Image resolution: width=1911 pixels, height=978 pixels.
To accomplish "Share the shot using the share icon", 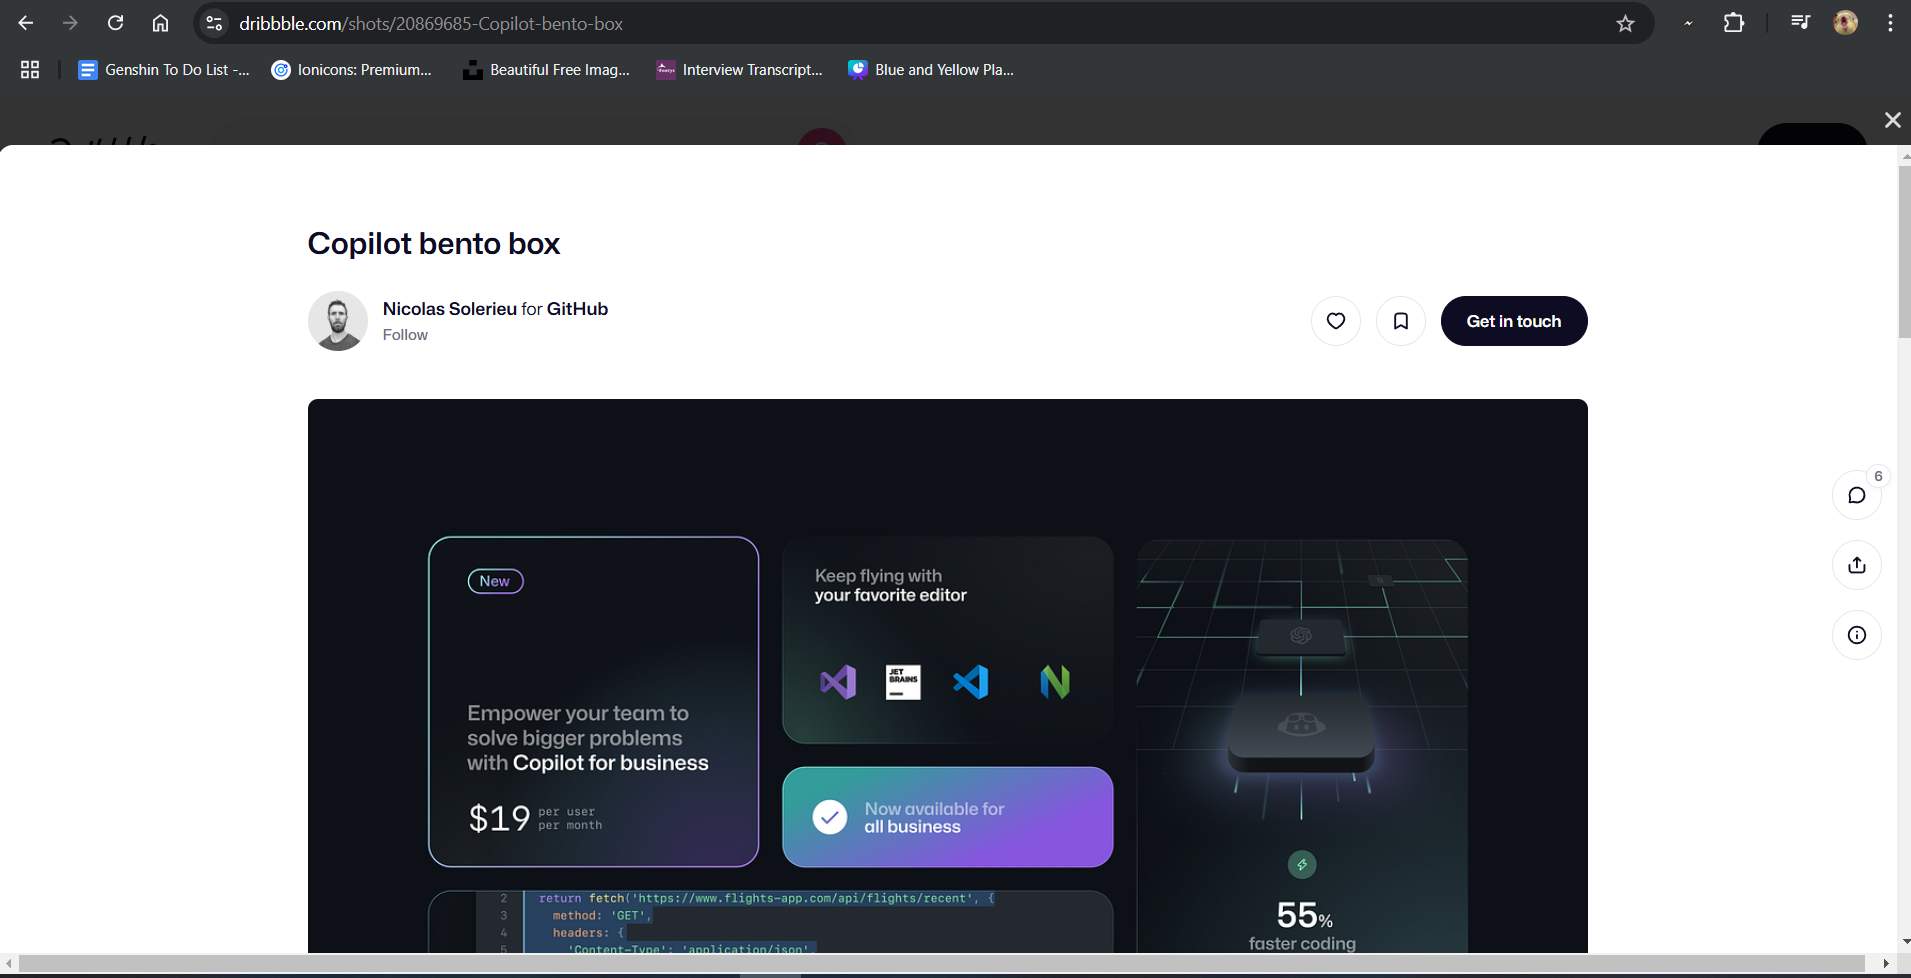I will [x=1856, y=565].
